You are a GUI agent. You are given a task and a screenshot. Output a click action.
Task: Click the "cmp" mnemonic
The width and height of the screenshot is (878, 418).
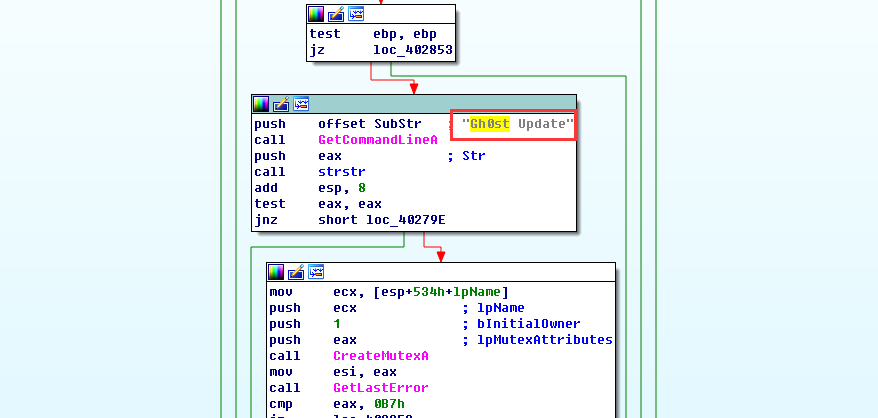tap(281, 404)
